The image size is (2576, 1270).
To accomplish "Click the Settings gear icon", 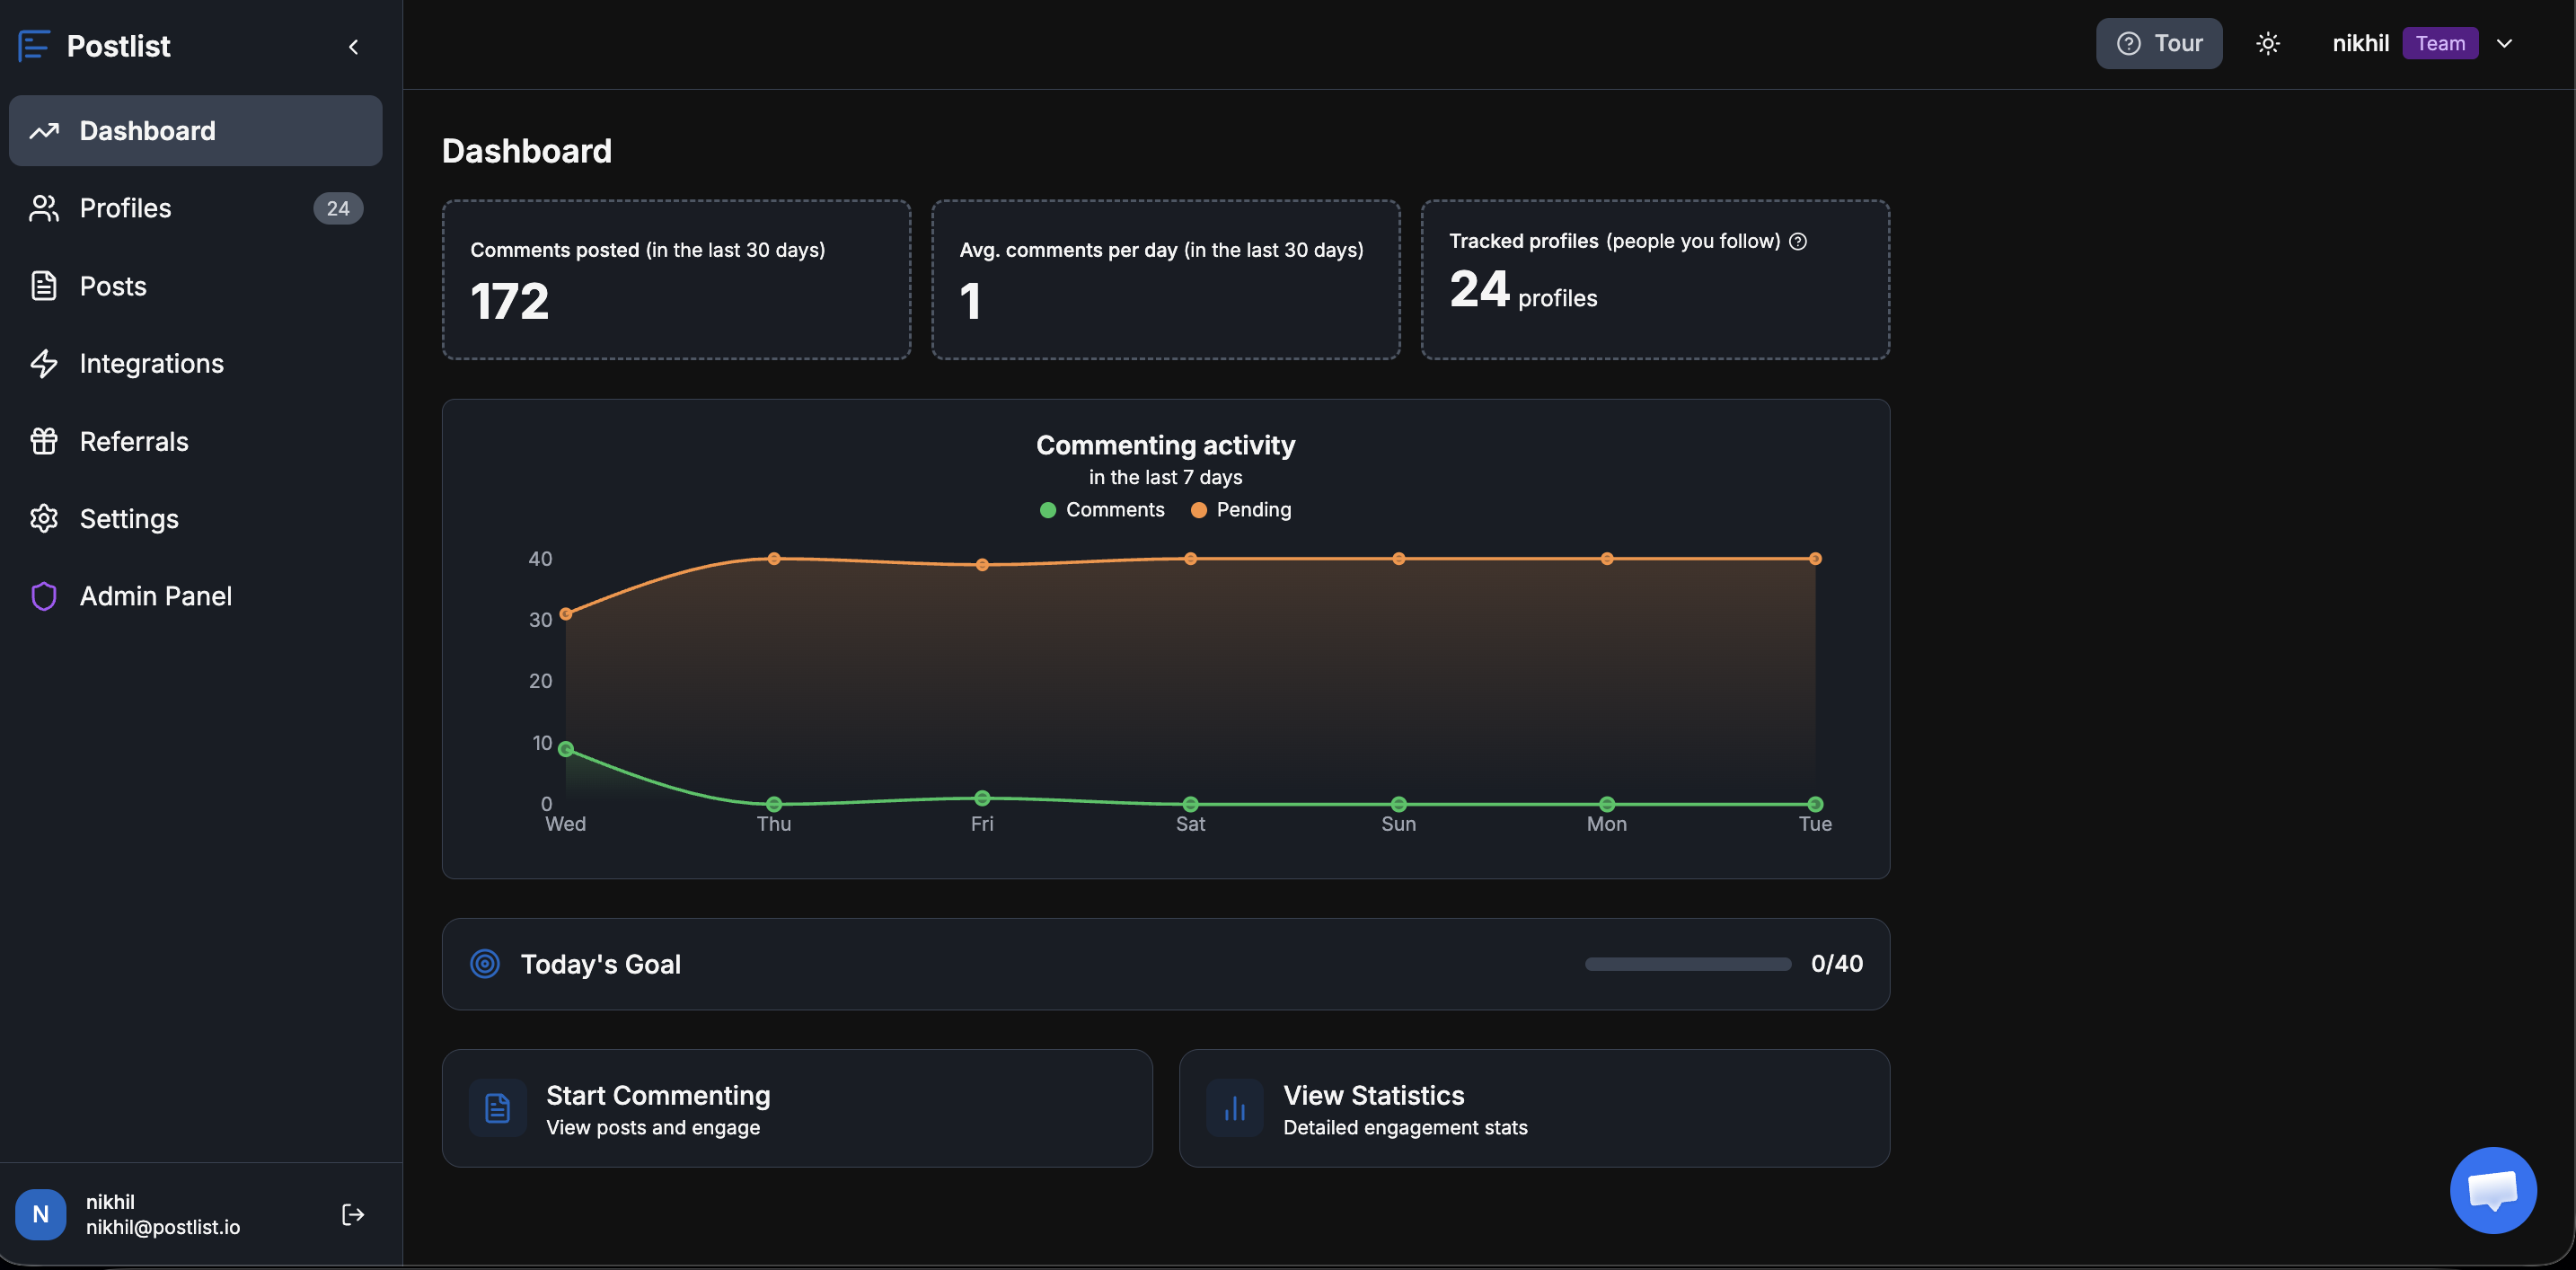I will (x=43, y=518).
